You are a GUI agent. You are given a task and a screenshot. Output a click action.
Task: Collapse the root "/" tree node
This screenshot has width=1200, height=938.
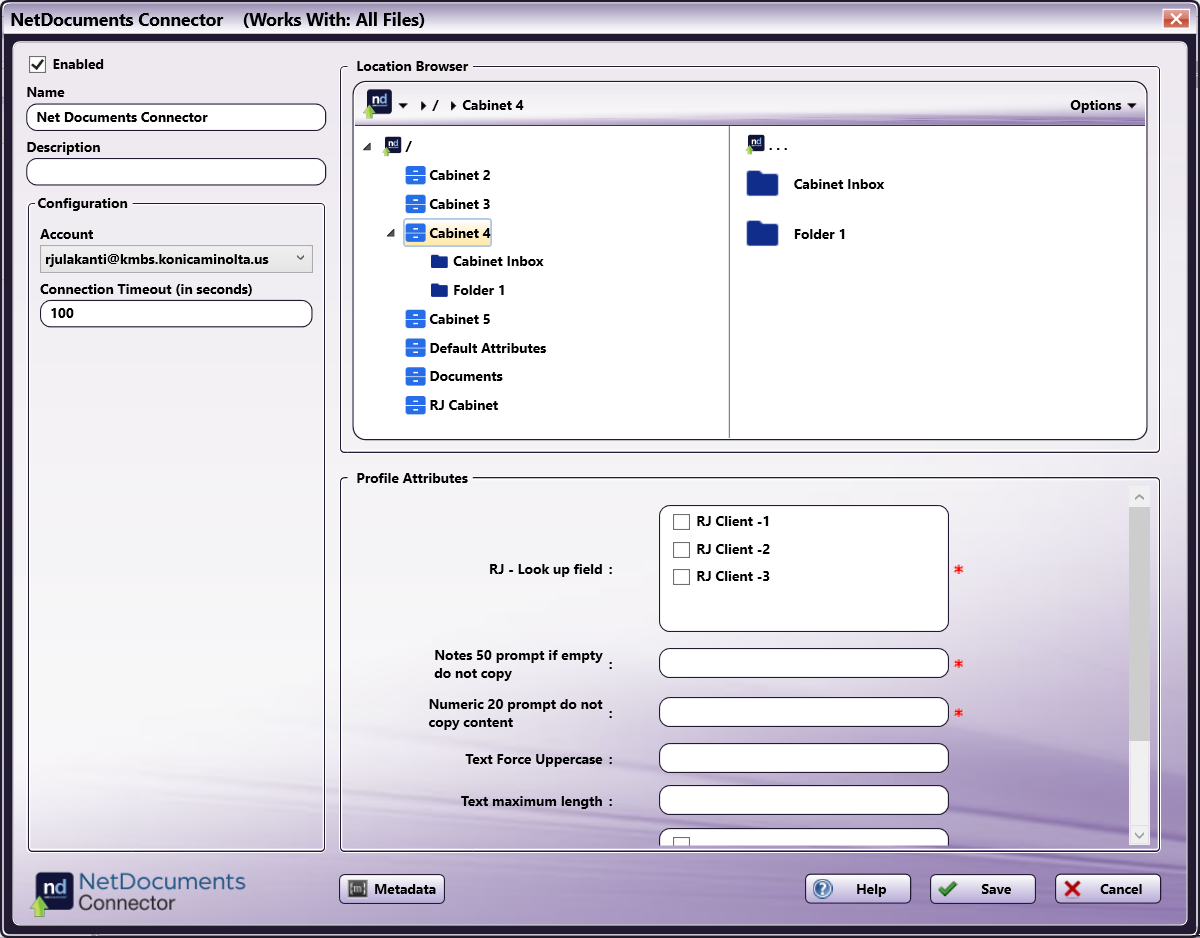[x=367, y=146]
